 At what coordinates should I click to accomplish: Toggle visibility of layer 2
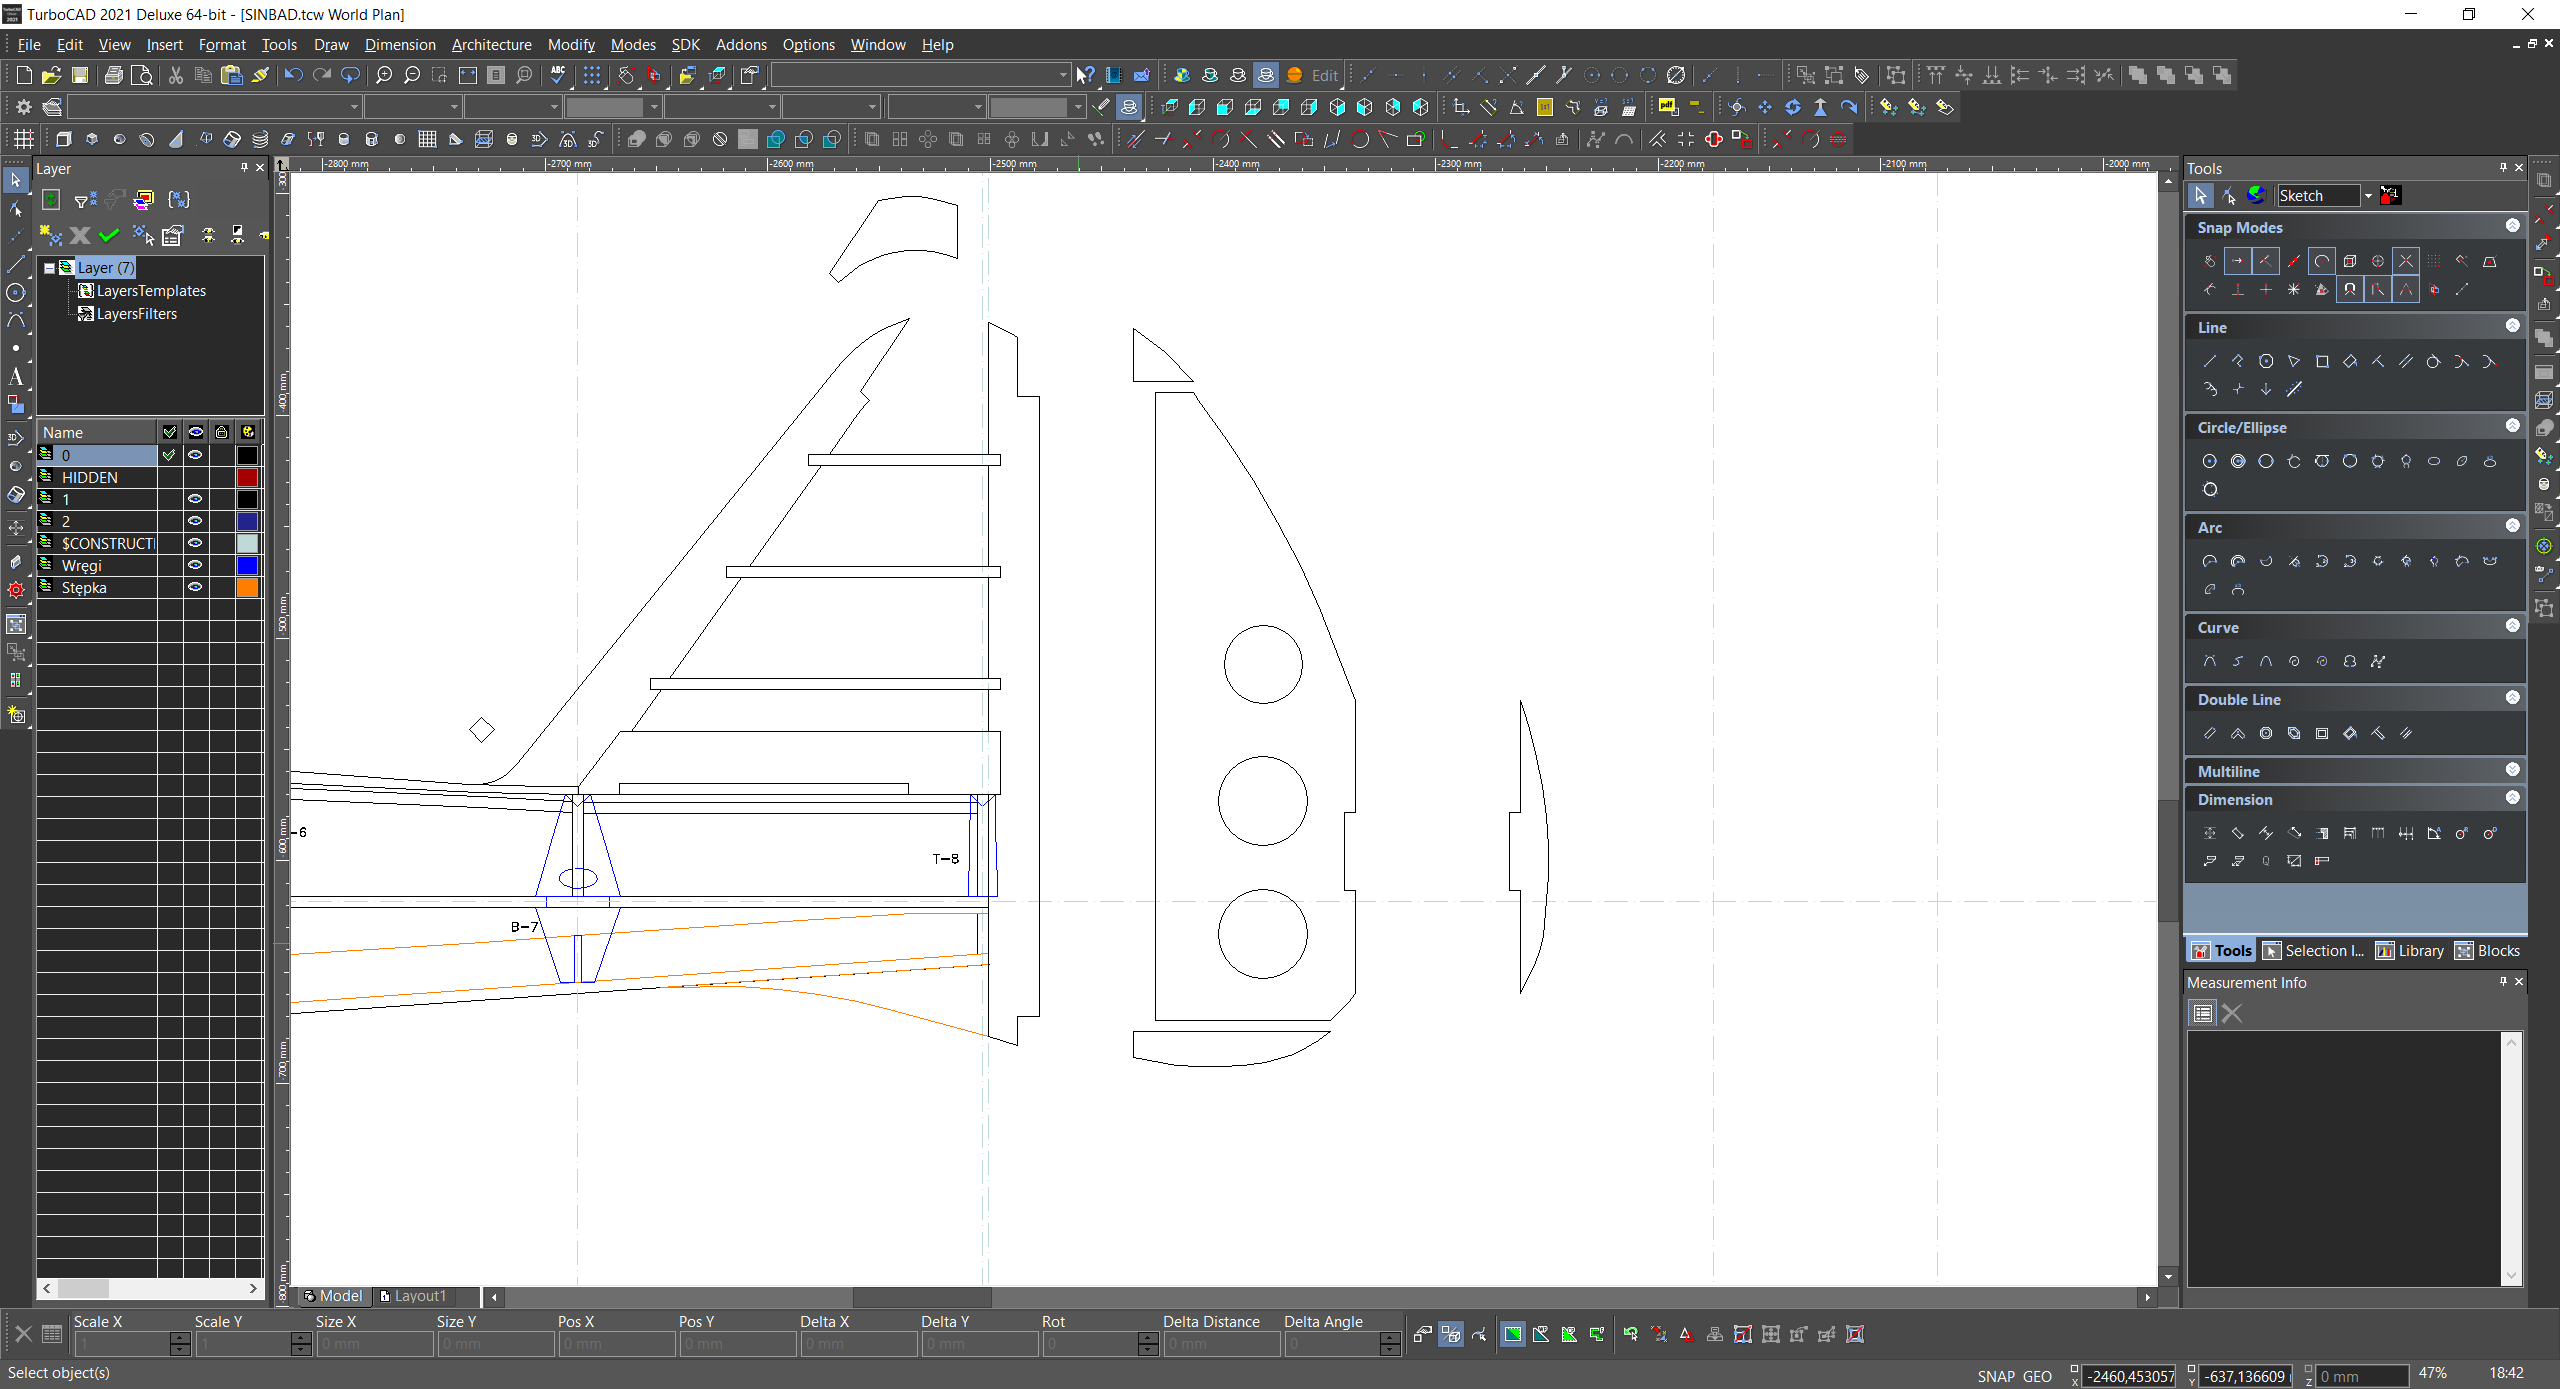tap(195, 521)
